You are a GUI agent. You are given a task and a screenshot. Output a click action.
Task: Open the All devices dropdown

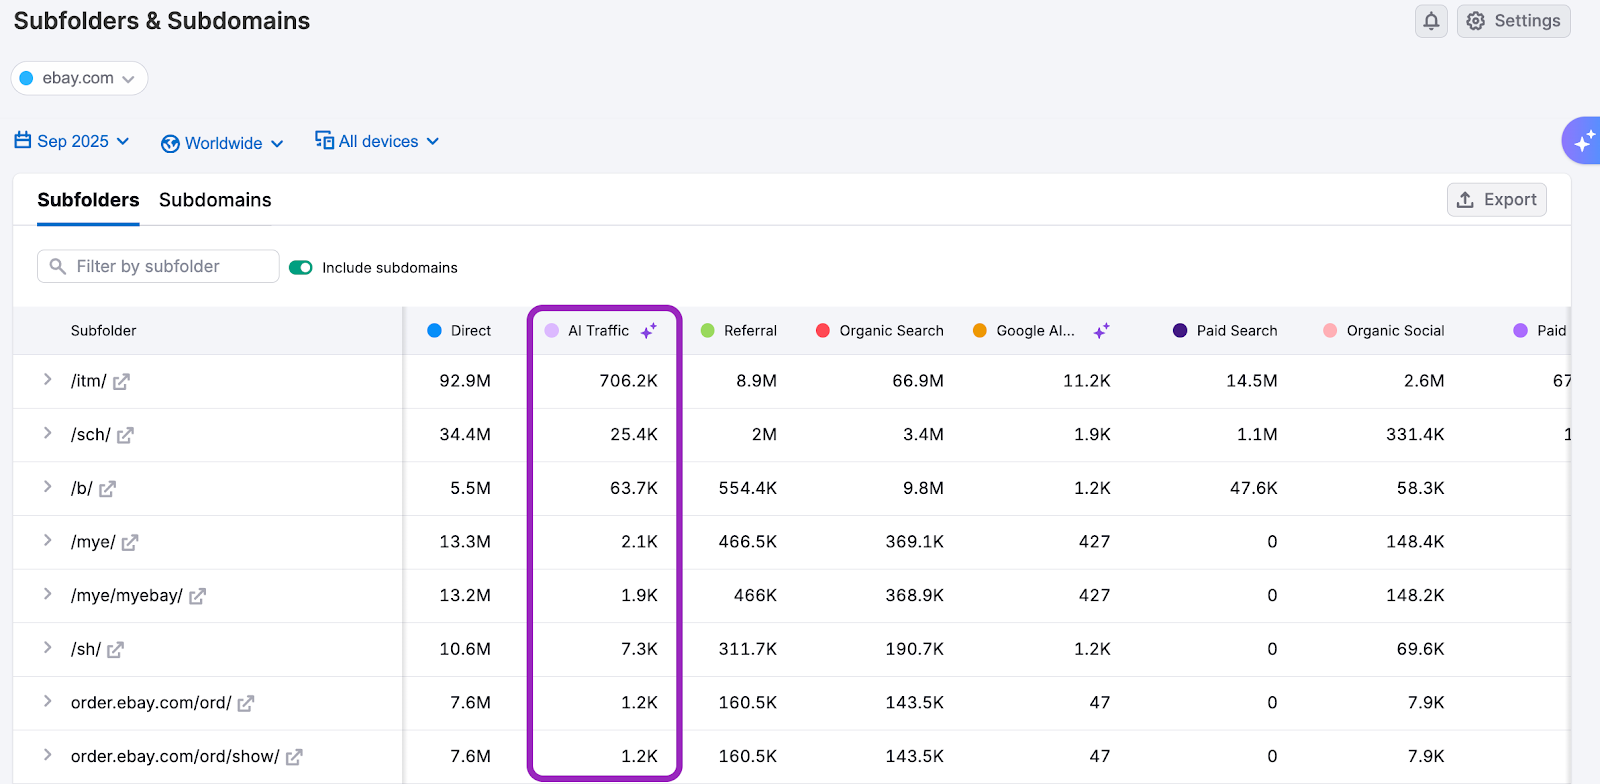pos(377,141)
